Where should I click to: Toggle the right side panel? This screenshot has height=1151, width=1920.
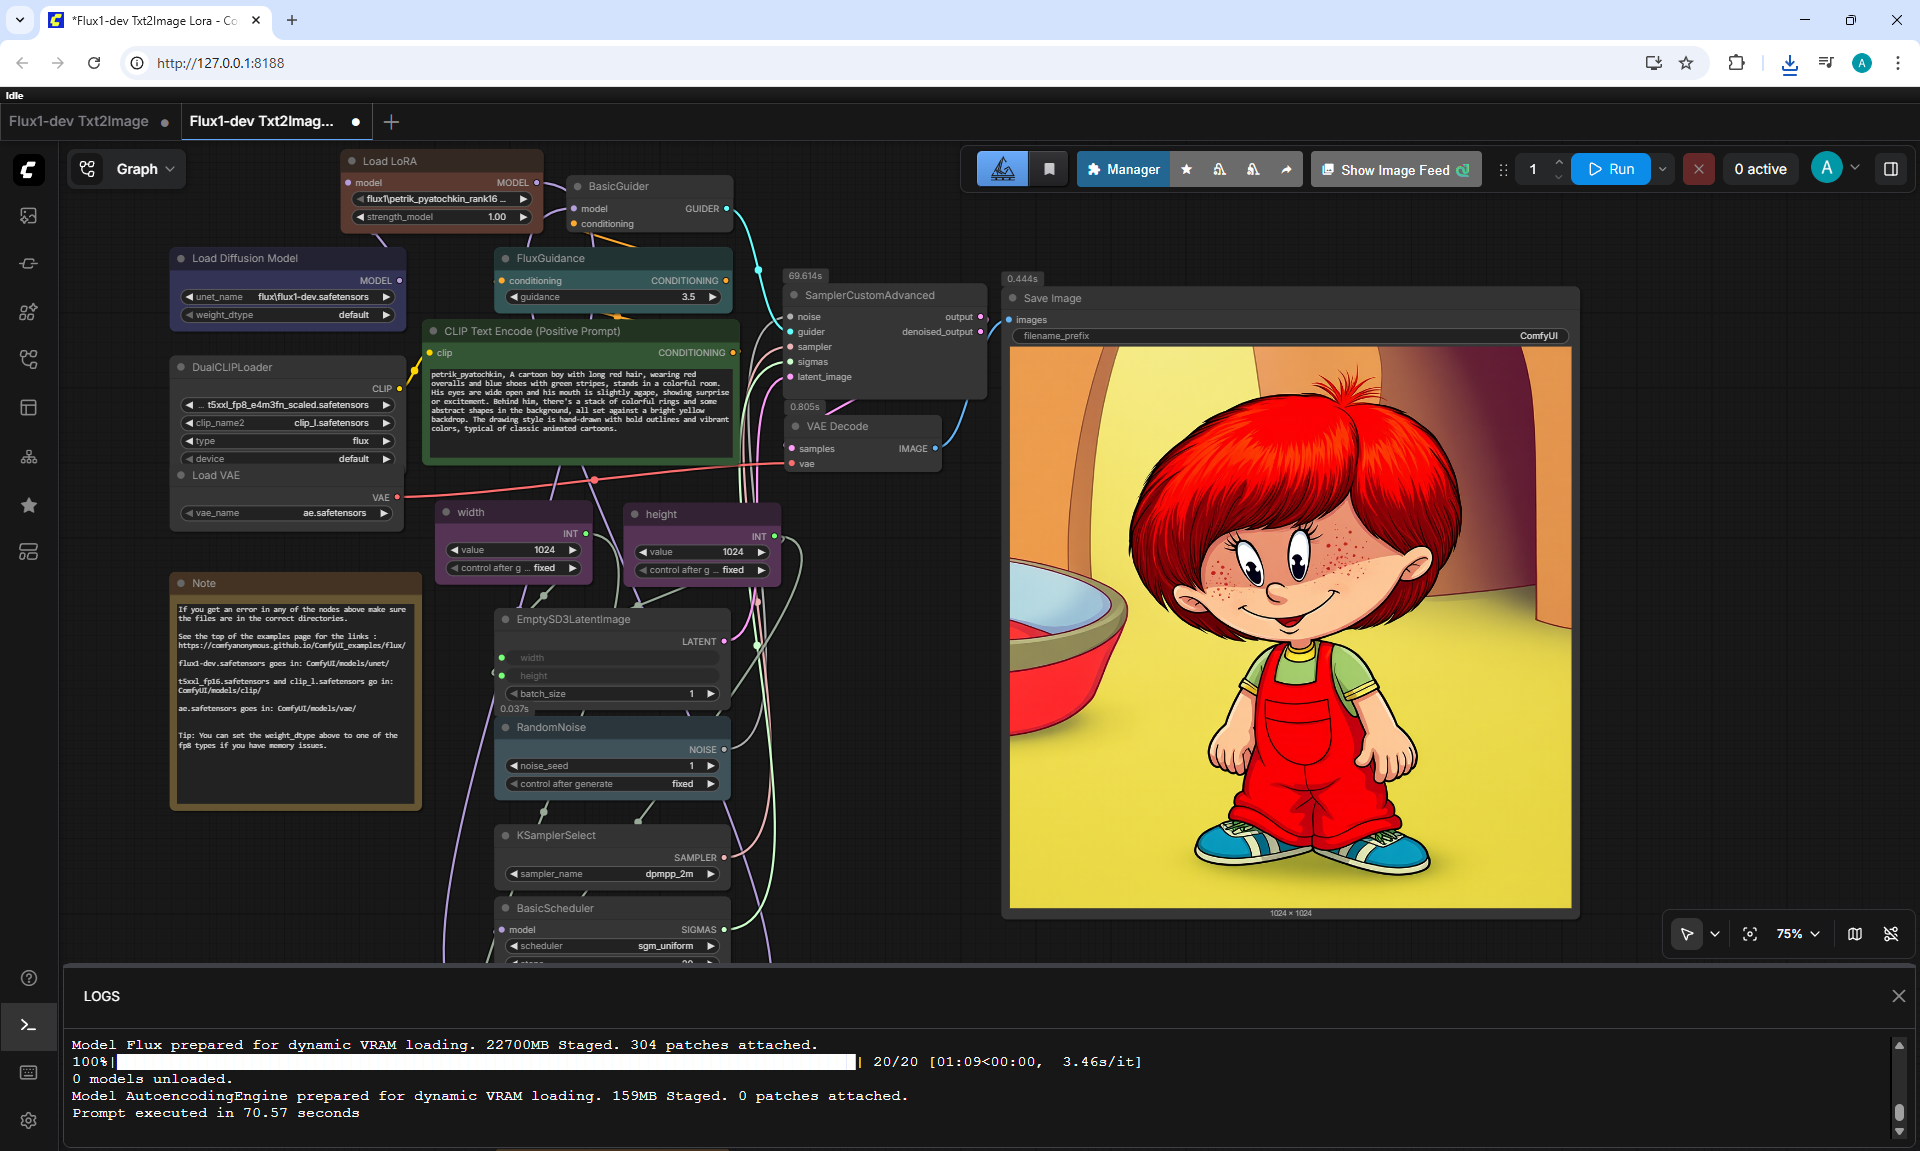tap(1891, 169)
